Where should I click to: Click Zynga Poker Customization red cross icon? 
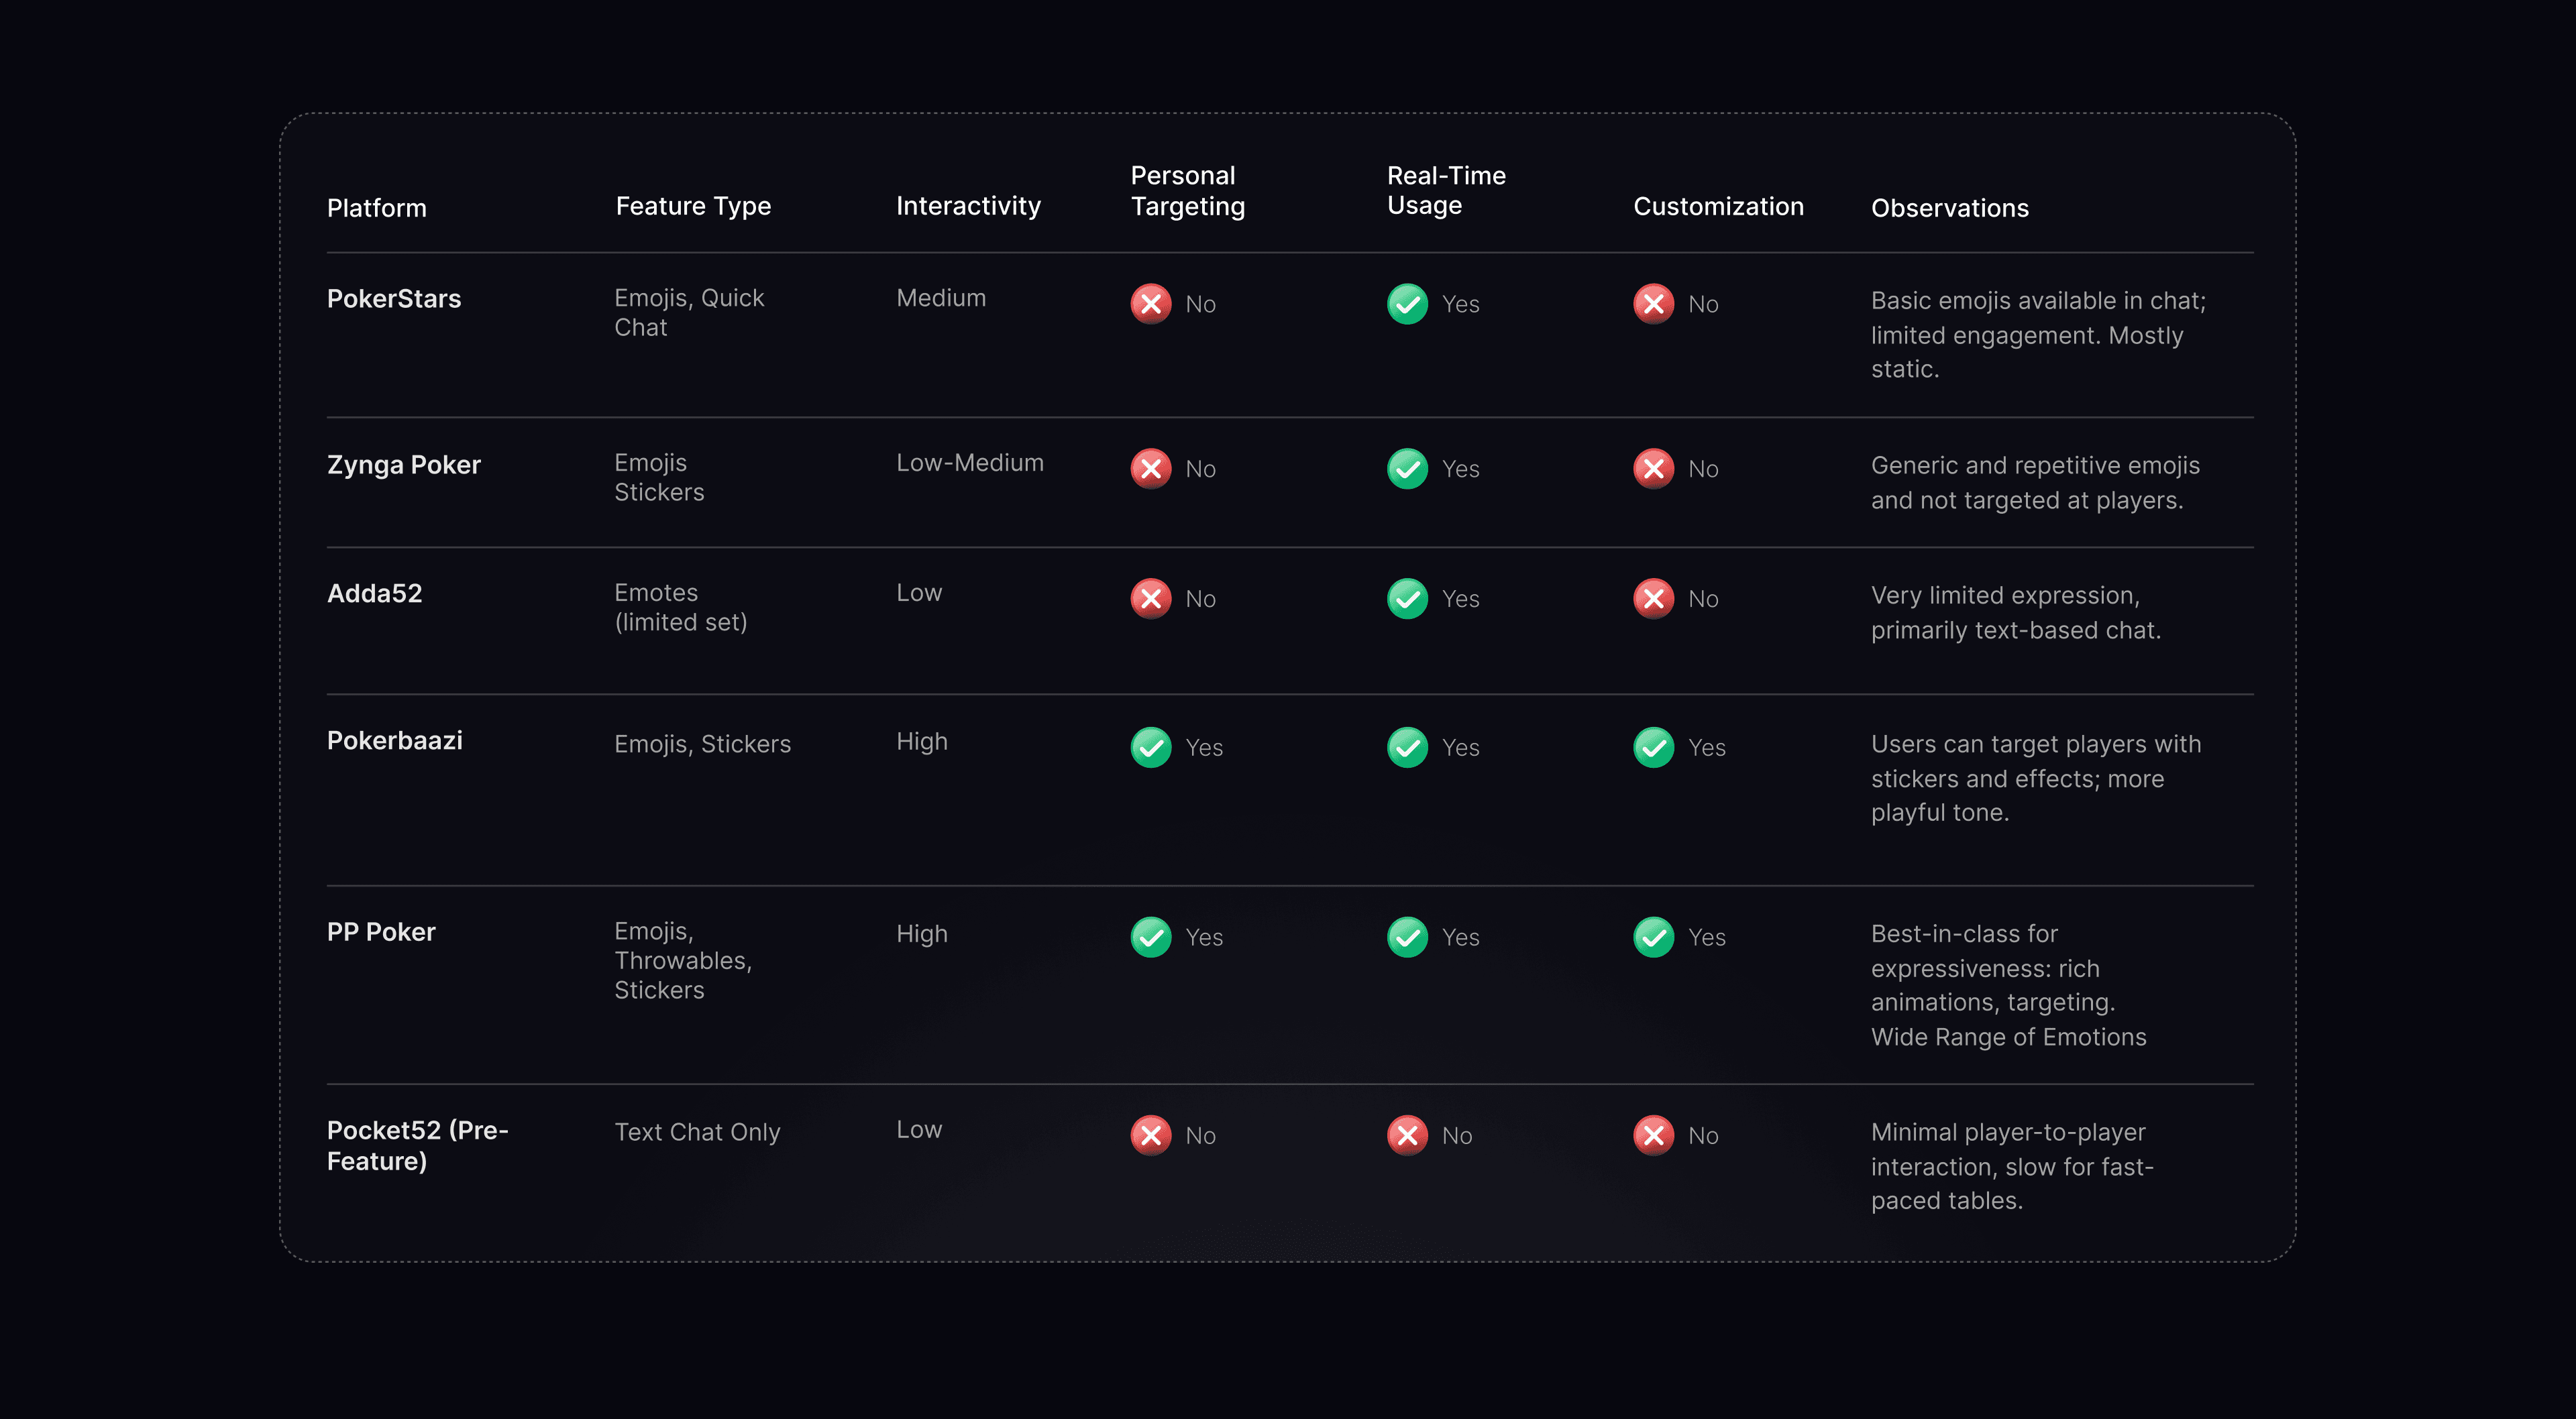1653,469
